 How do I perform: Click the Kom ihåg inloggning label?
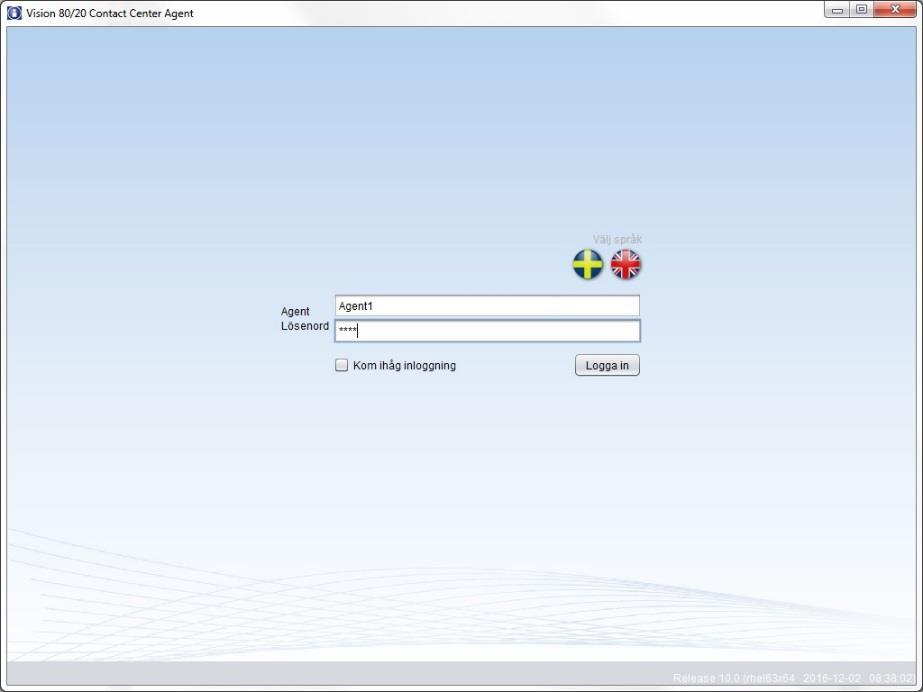[x=404, y=365]
